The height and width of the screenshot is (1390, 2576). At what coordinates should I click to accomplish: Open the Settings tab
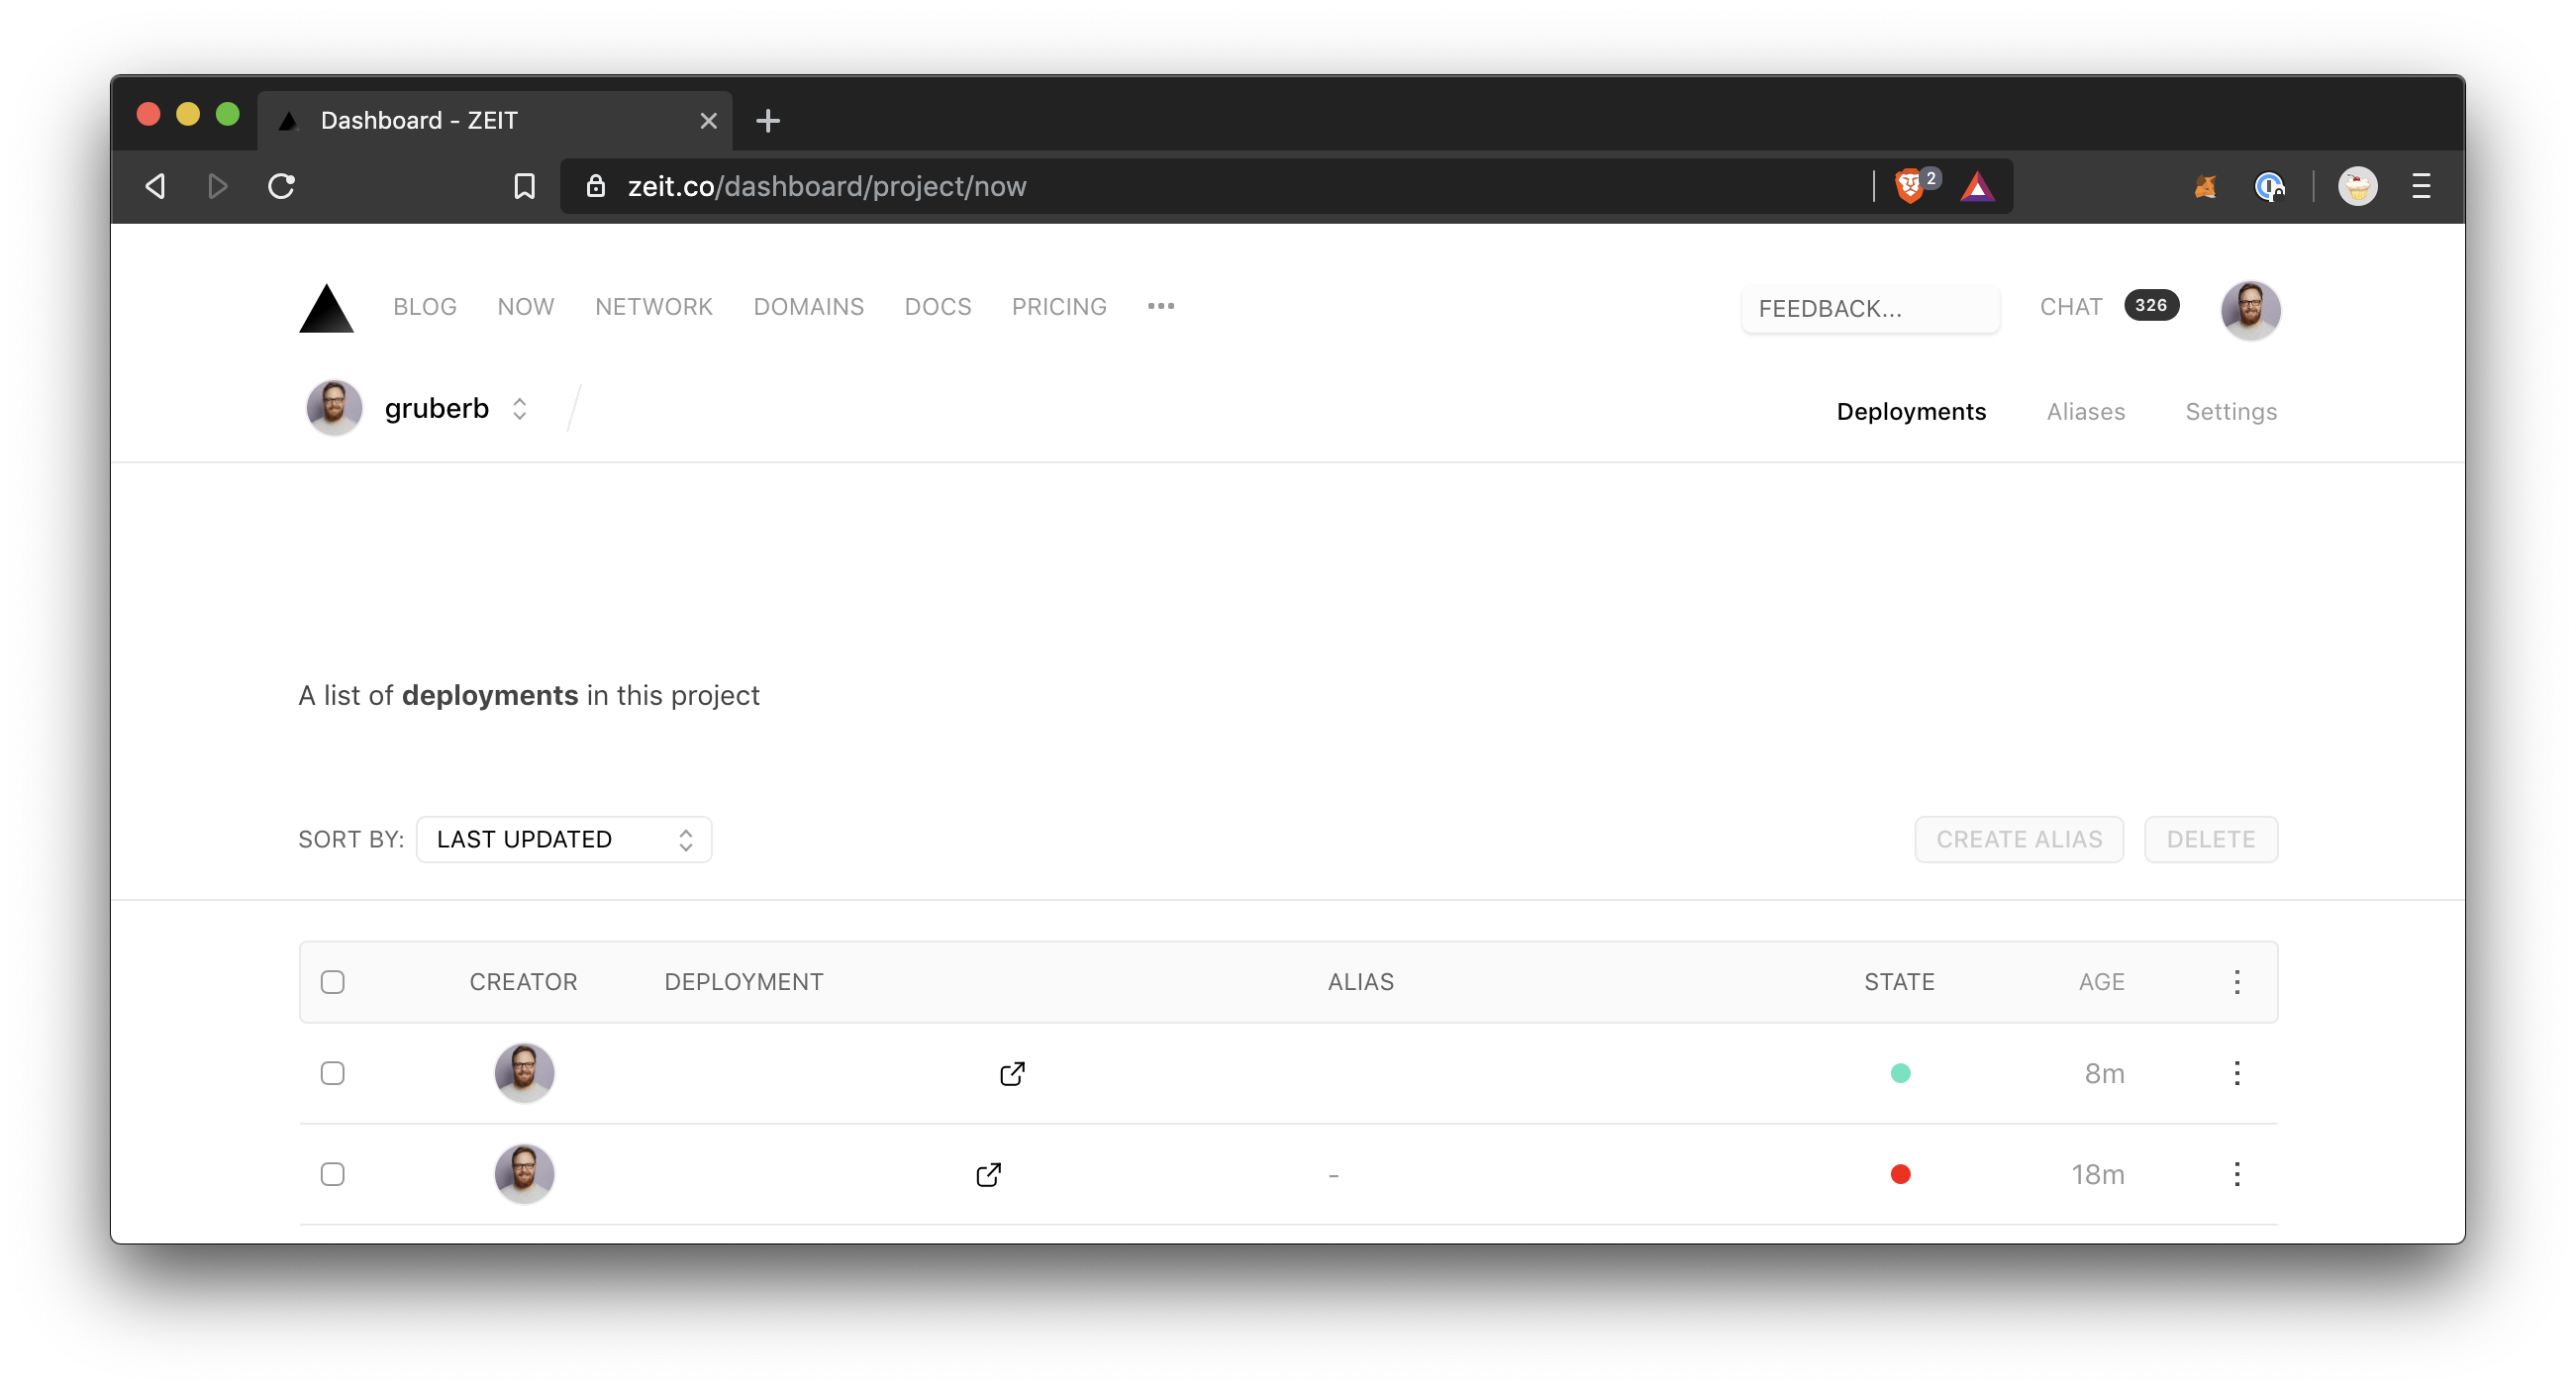(2230, 411)
